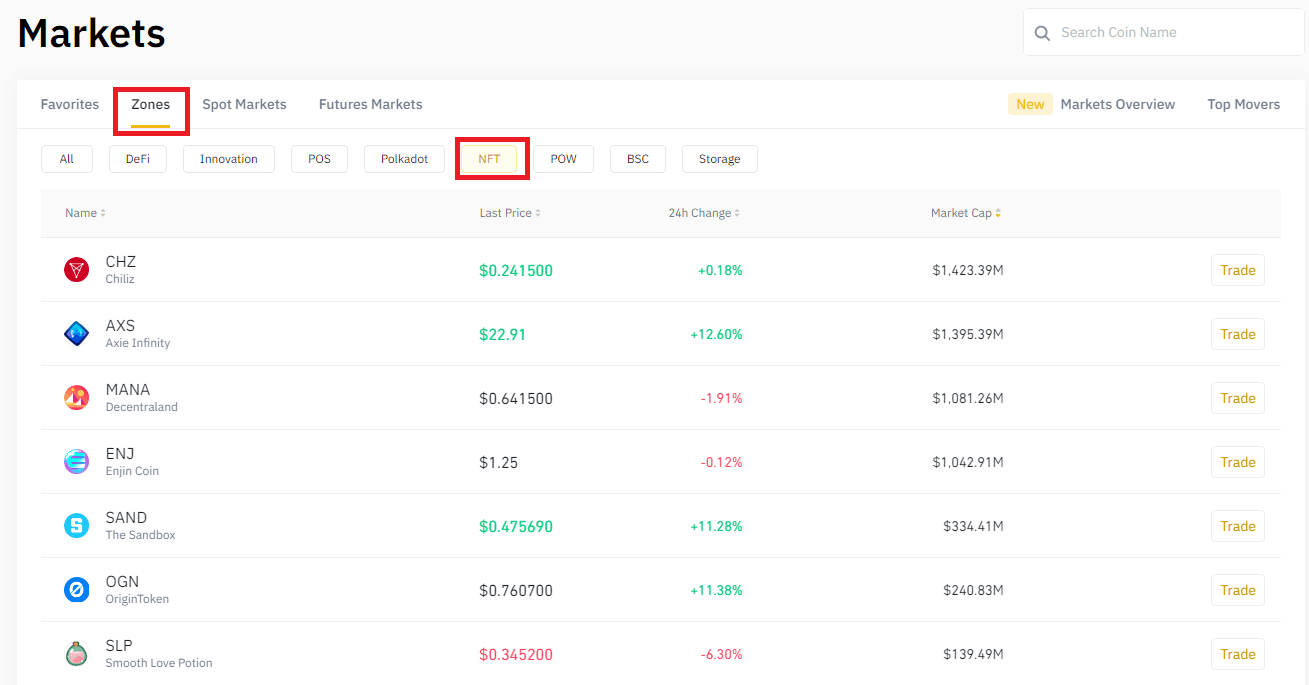Click the Chiliz CHZ coin logo
The image size is (1309, 685).
coord(76,270)
